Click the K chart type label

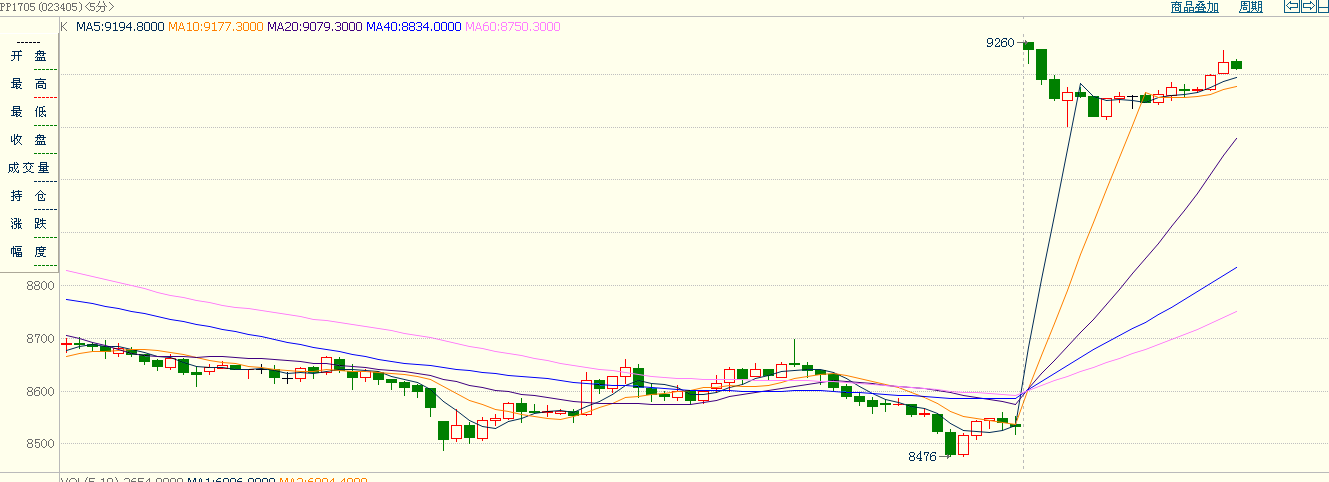tap(64, 27)
